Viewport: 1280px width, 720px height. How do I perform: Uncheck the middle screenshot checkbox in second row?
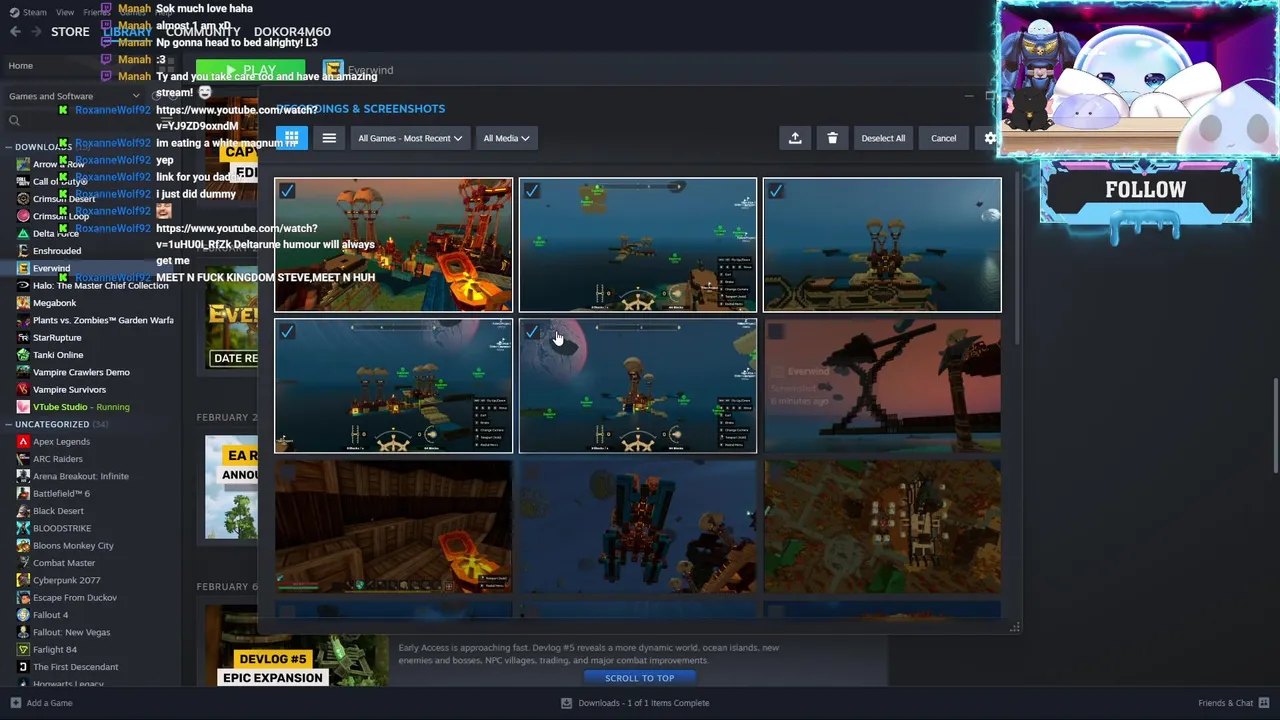[531, 331]
